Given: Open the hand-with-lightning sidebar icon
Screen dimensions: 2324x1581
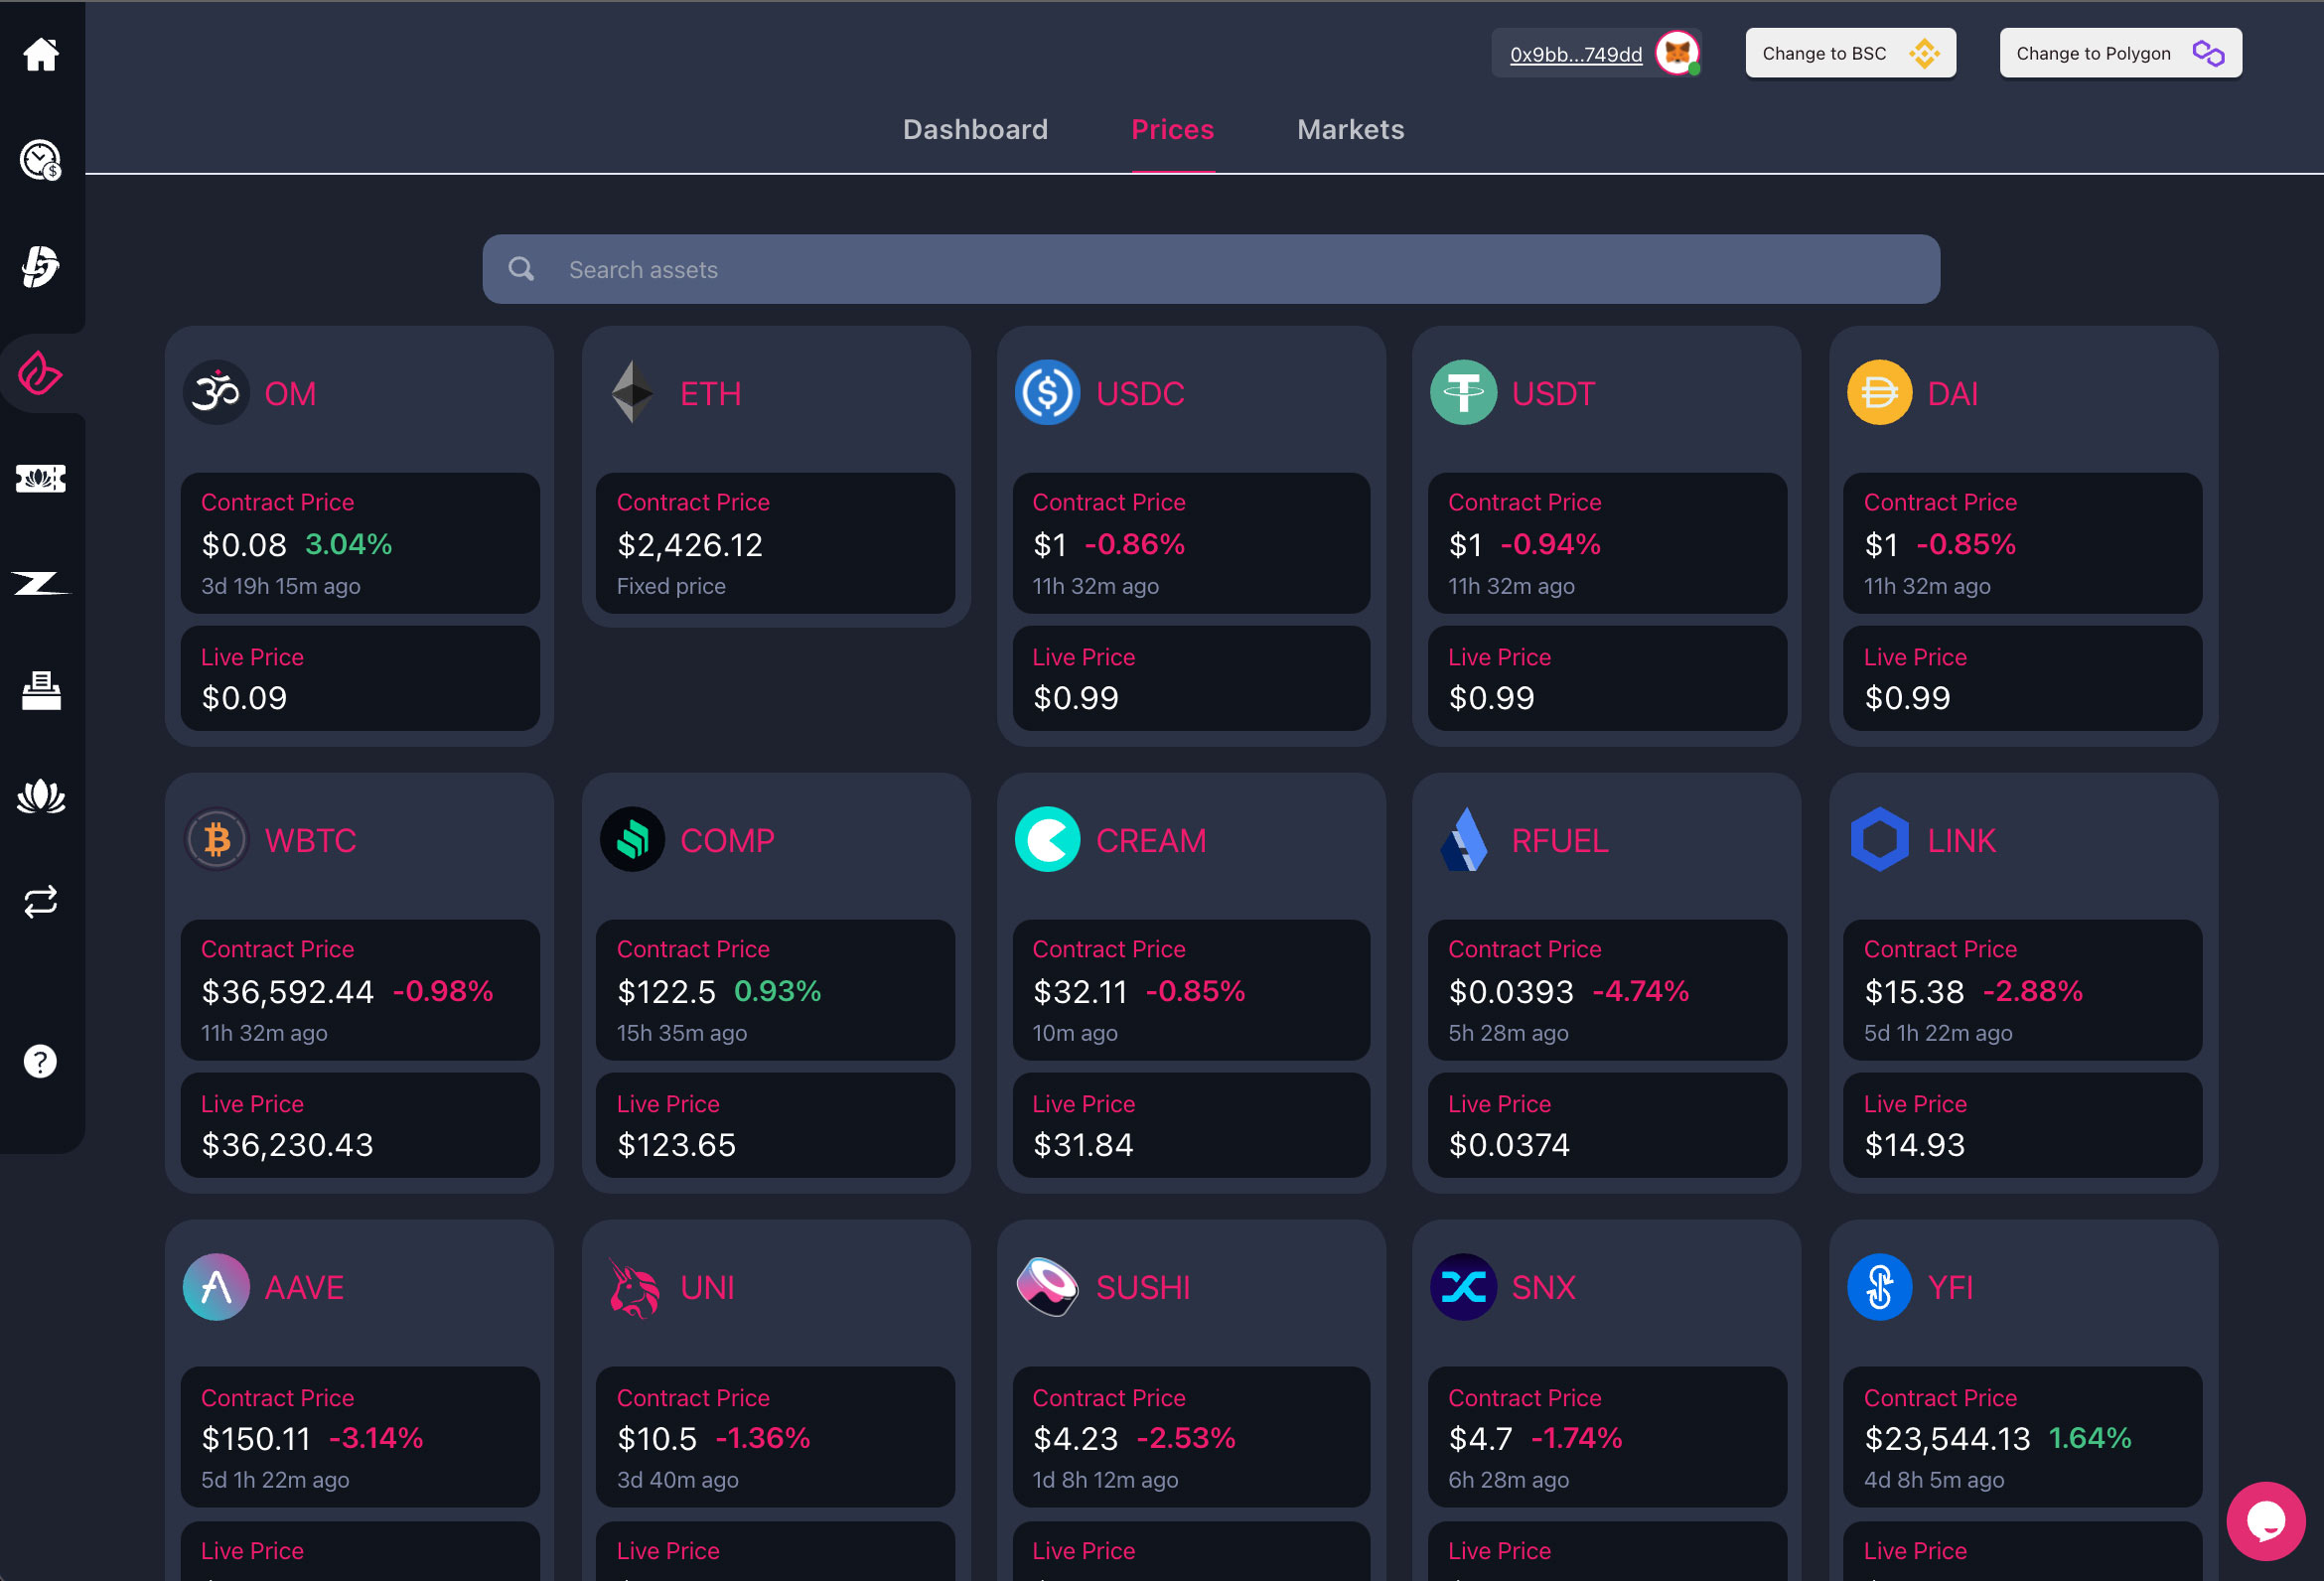Looking at the screenshot, I should click(41, 266).
